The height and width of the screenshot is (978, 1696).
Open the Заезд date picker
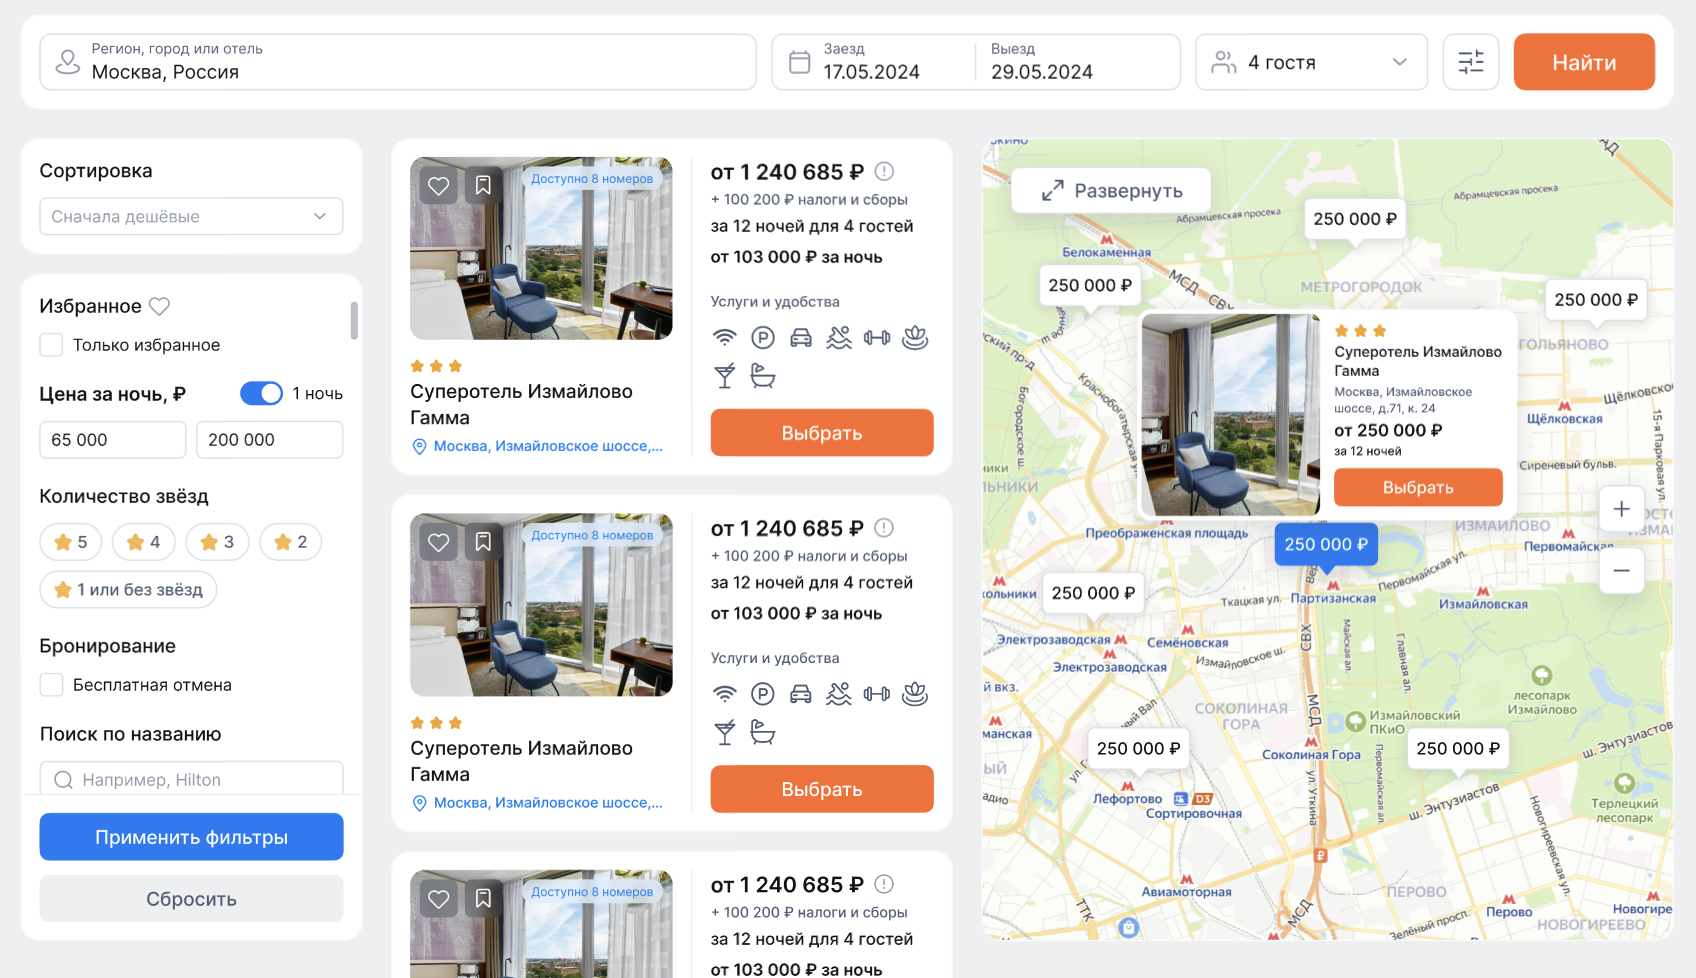873,62
